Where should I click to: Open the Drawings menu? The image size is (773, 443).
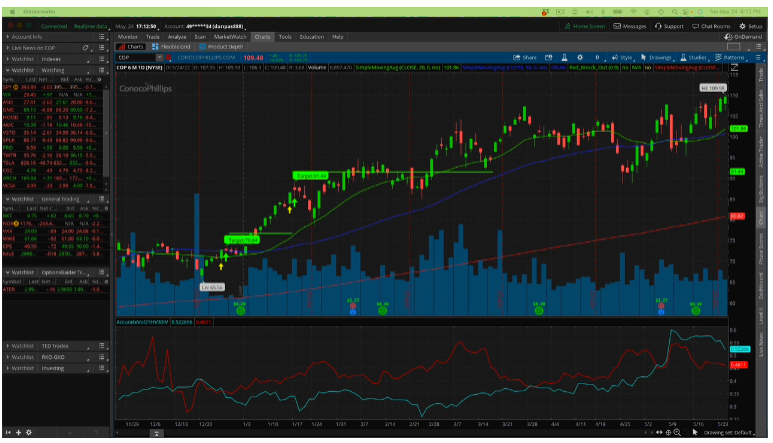[657, 58]
